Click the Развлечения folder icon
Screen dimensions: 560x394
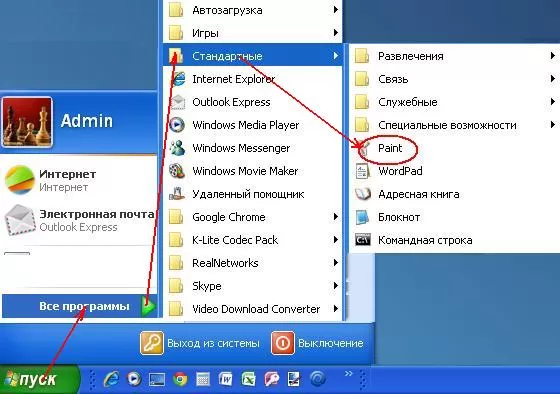(x=362, y=56)
